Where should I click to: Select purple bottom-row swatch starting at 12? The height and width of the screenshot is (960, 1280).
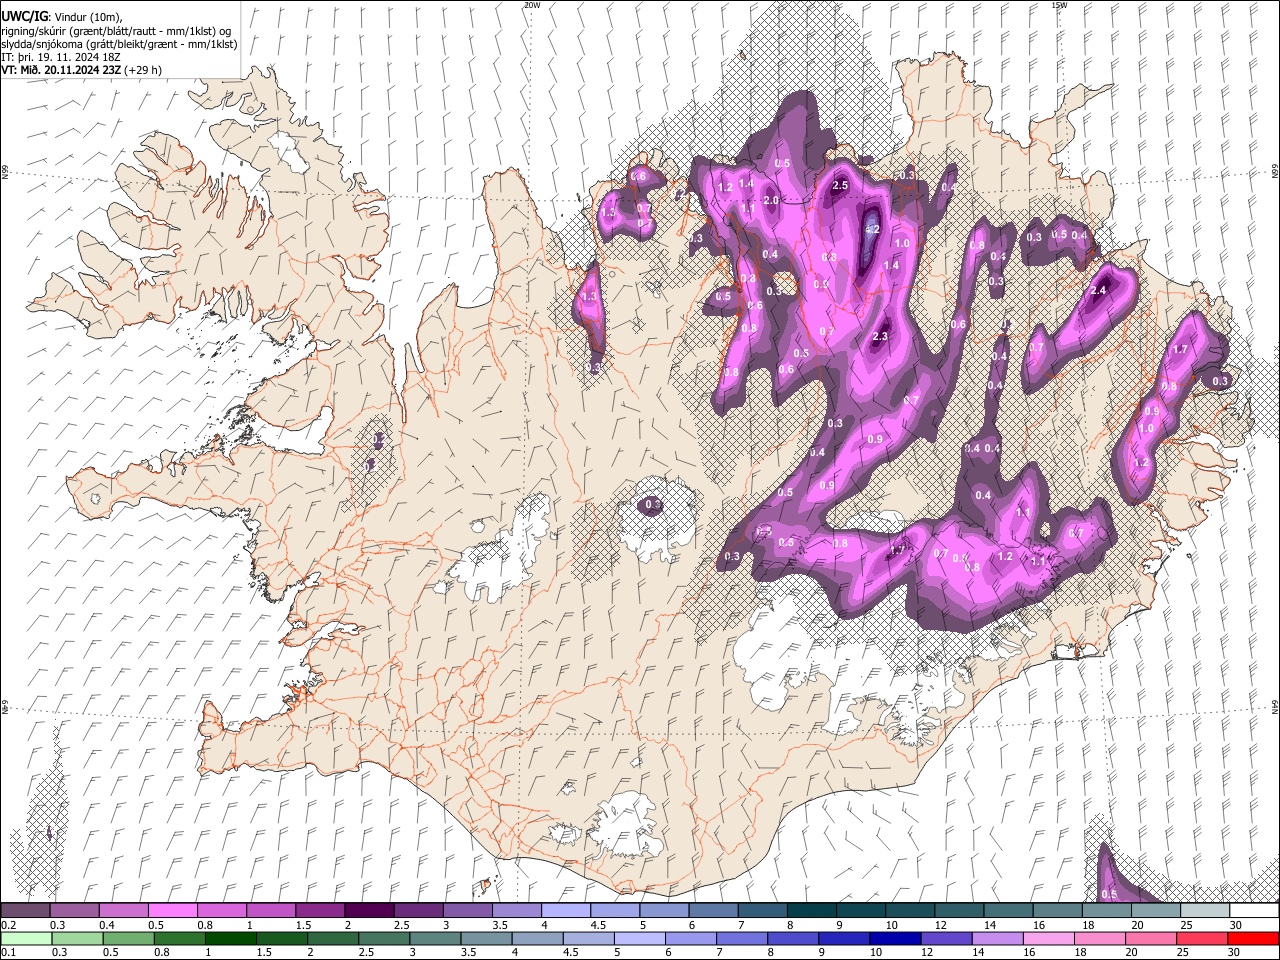click(x=947, y=938)
